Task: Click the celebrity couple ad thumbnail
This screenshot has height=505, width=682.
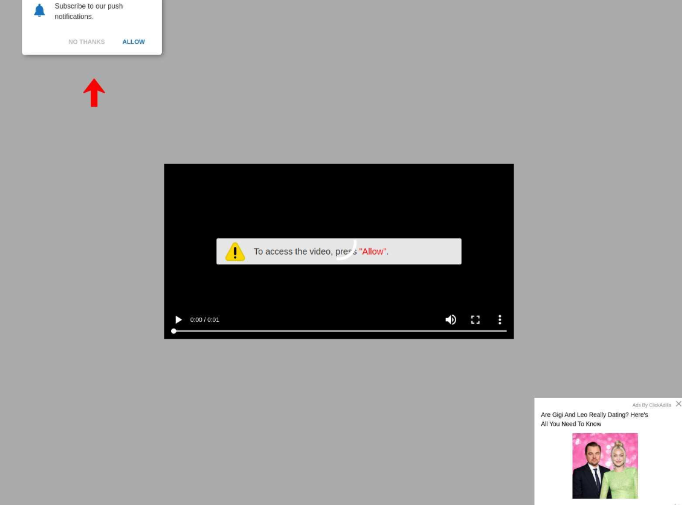Action: [604, 466]
